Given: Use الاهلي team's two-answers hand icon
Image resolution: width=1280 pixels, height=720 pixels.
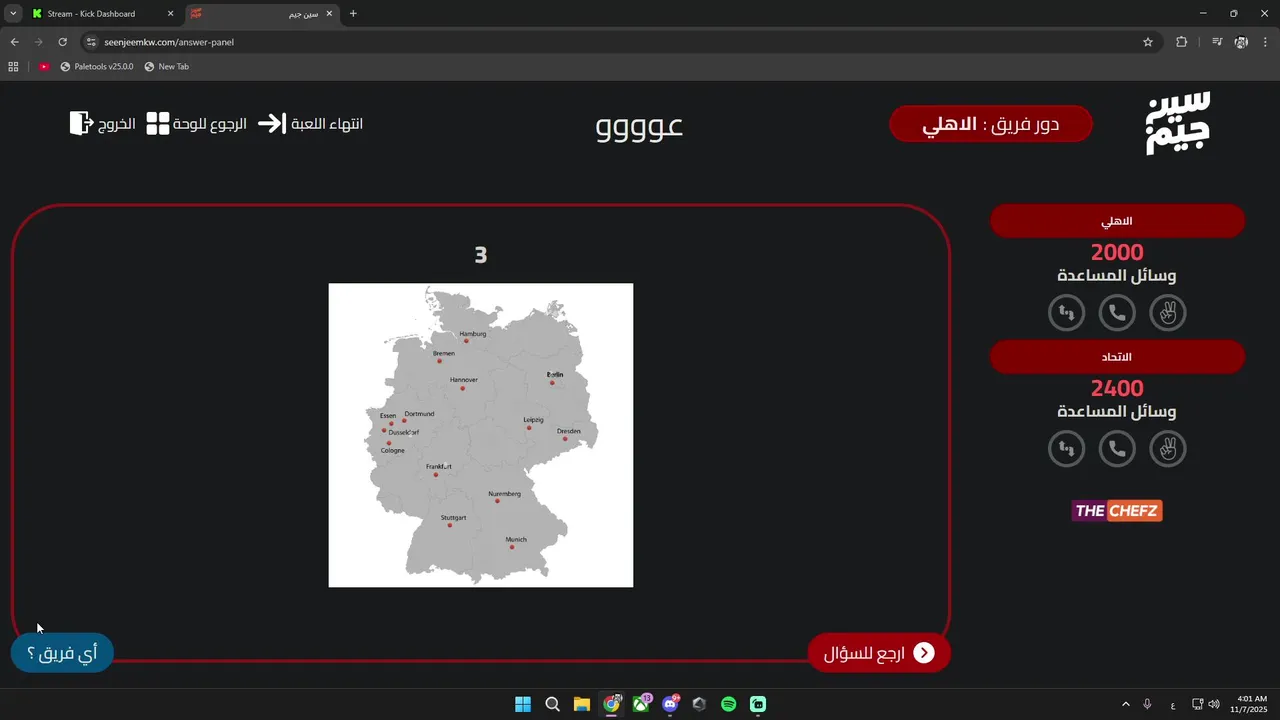Looking at the screenshot, I should pos(1167,313).
